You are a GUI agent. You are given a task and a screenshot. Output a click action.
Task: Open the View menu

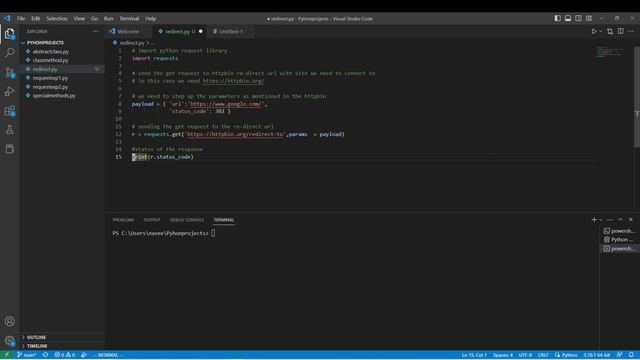(x=79, y=18)
